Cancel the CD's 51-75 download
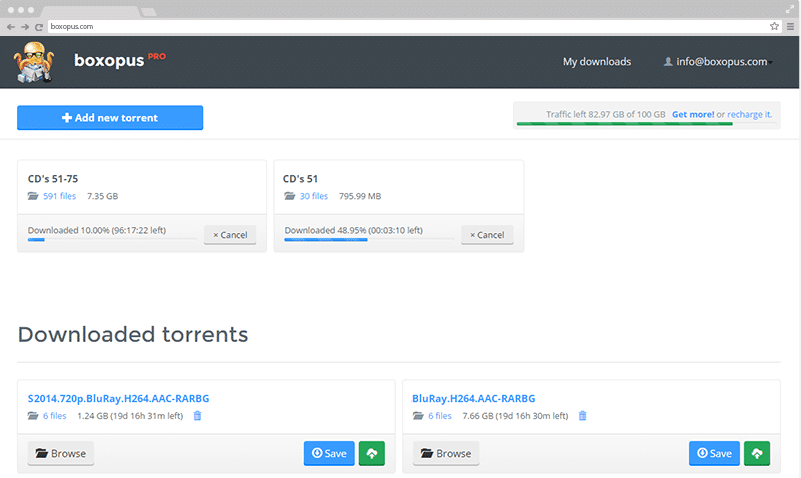The image size is (801, 478). [x=230, y=235]
